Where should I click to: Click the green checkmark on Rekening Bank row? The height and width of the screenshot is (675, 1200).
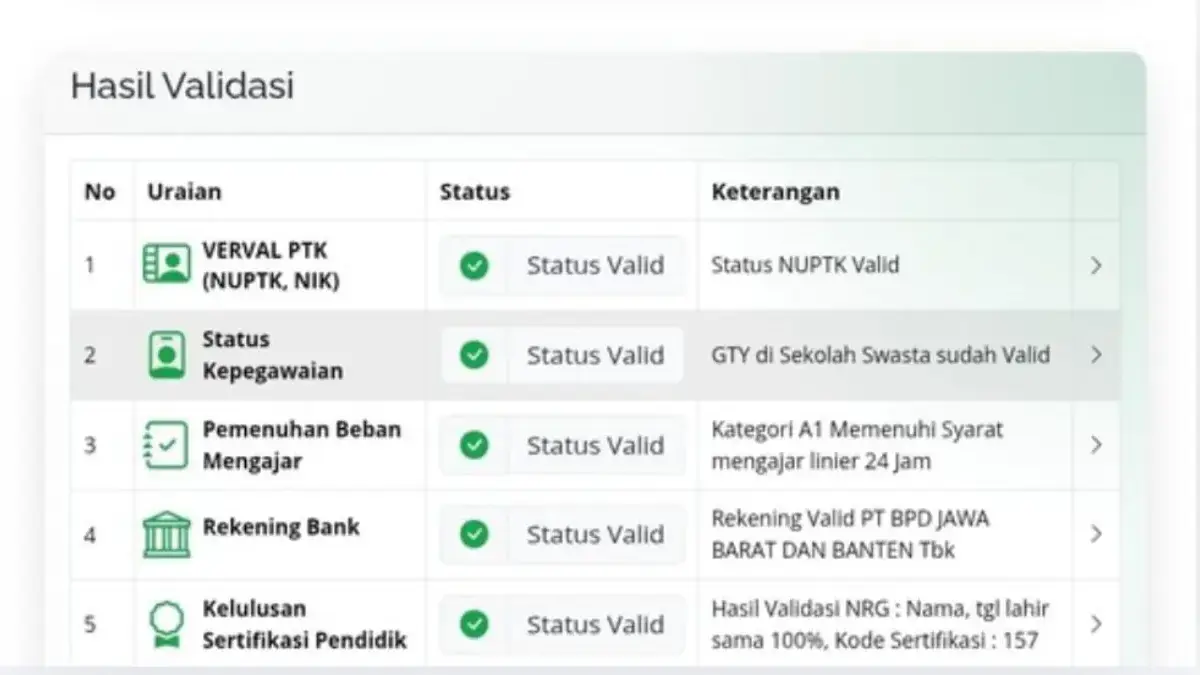click(x=473, y=534)
